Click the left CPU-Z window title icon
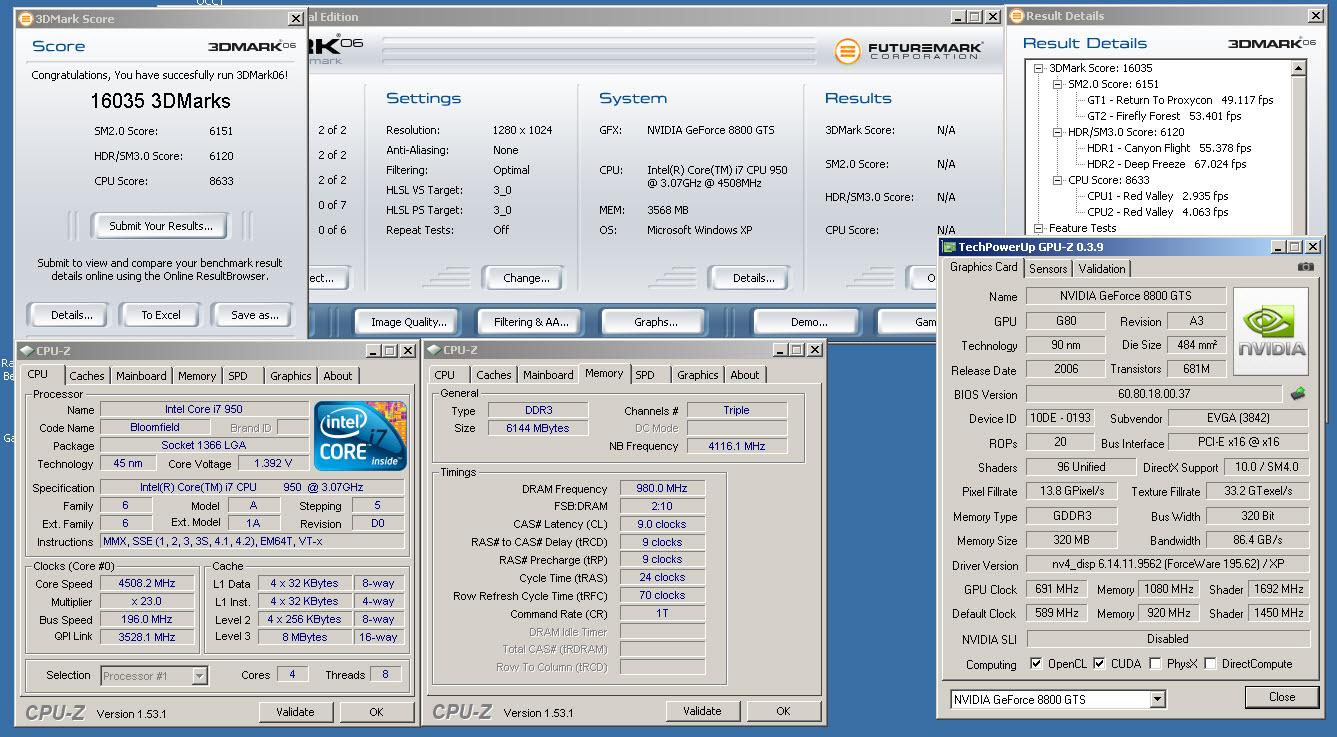 point(25,350)
